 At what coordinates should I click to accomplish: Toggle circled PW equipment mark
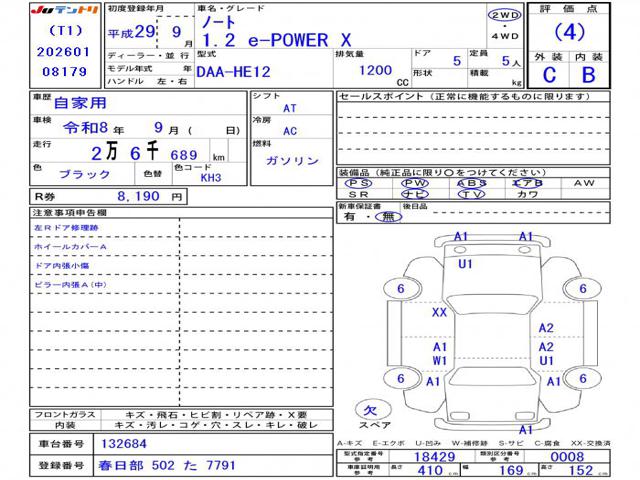(415, 183)
